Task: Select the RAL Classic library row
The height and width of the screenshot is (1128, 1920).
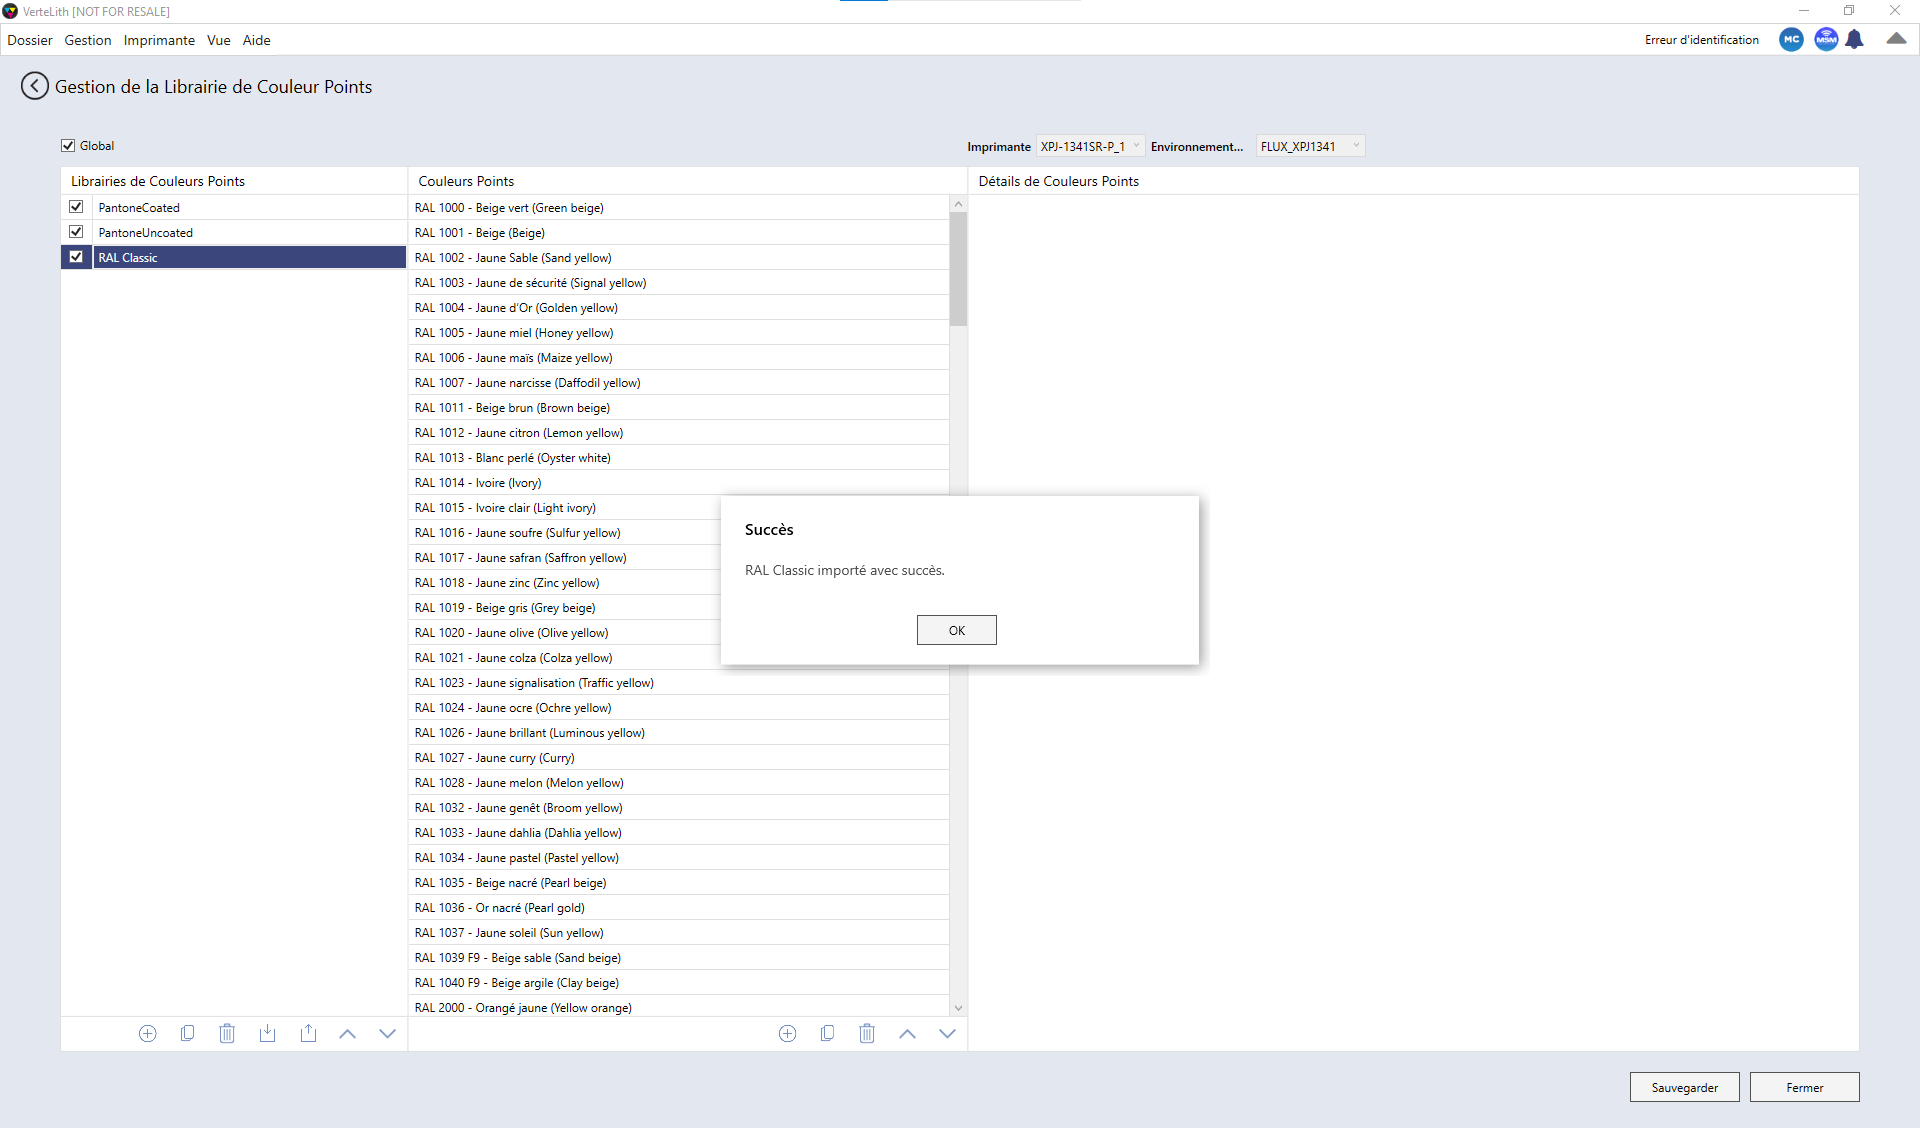Action: tap(249, 257)
